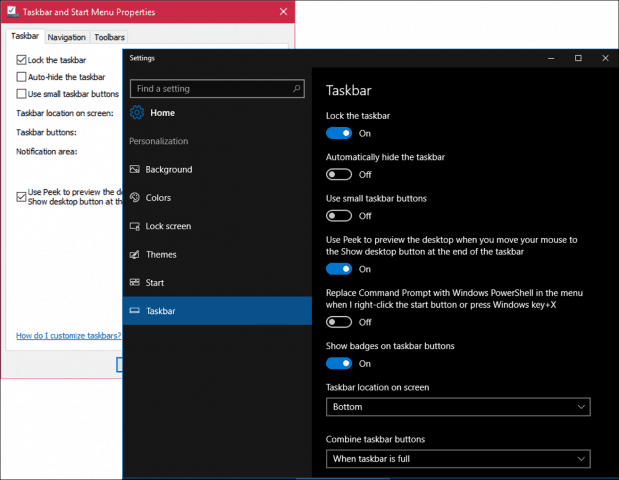Close the Settings window
This screenshot has width=619, height=480.
[x=605, y=58]
